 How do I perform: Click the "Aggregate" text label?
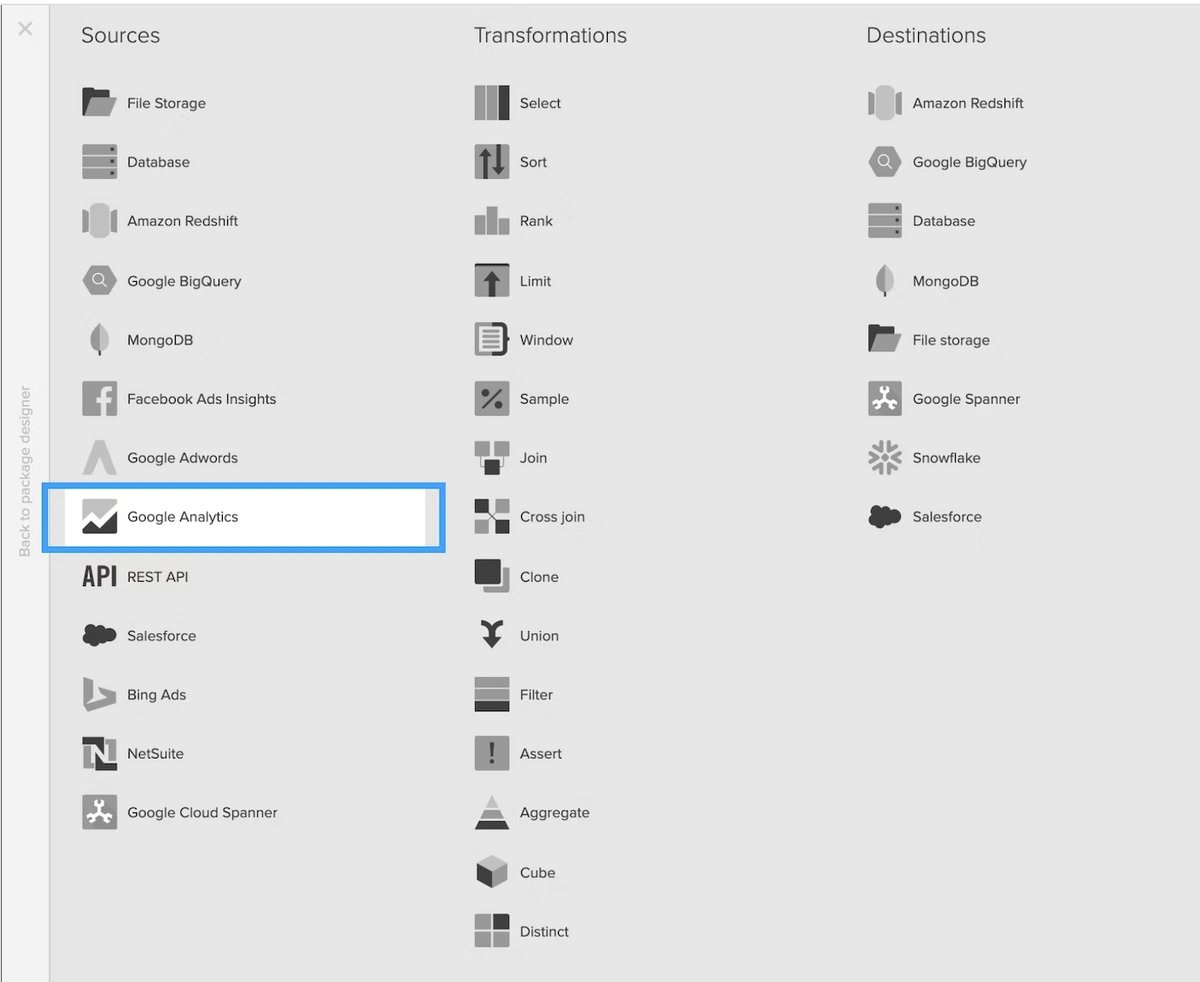point(555,812)
